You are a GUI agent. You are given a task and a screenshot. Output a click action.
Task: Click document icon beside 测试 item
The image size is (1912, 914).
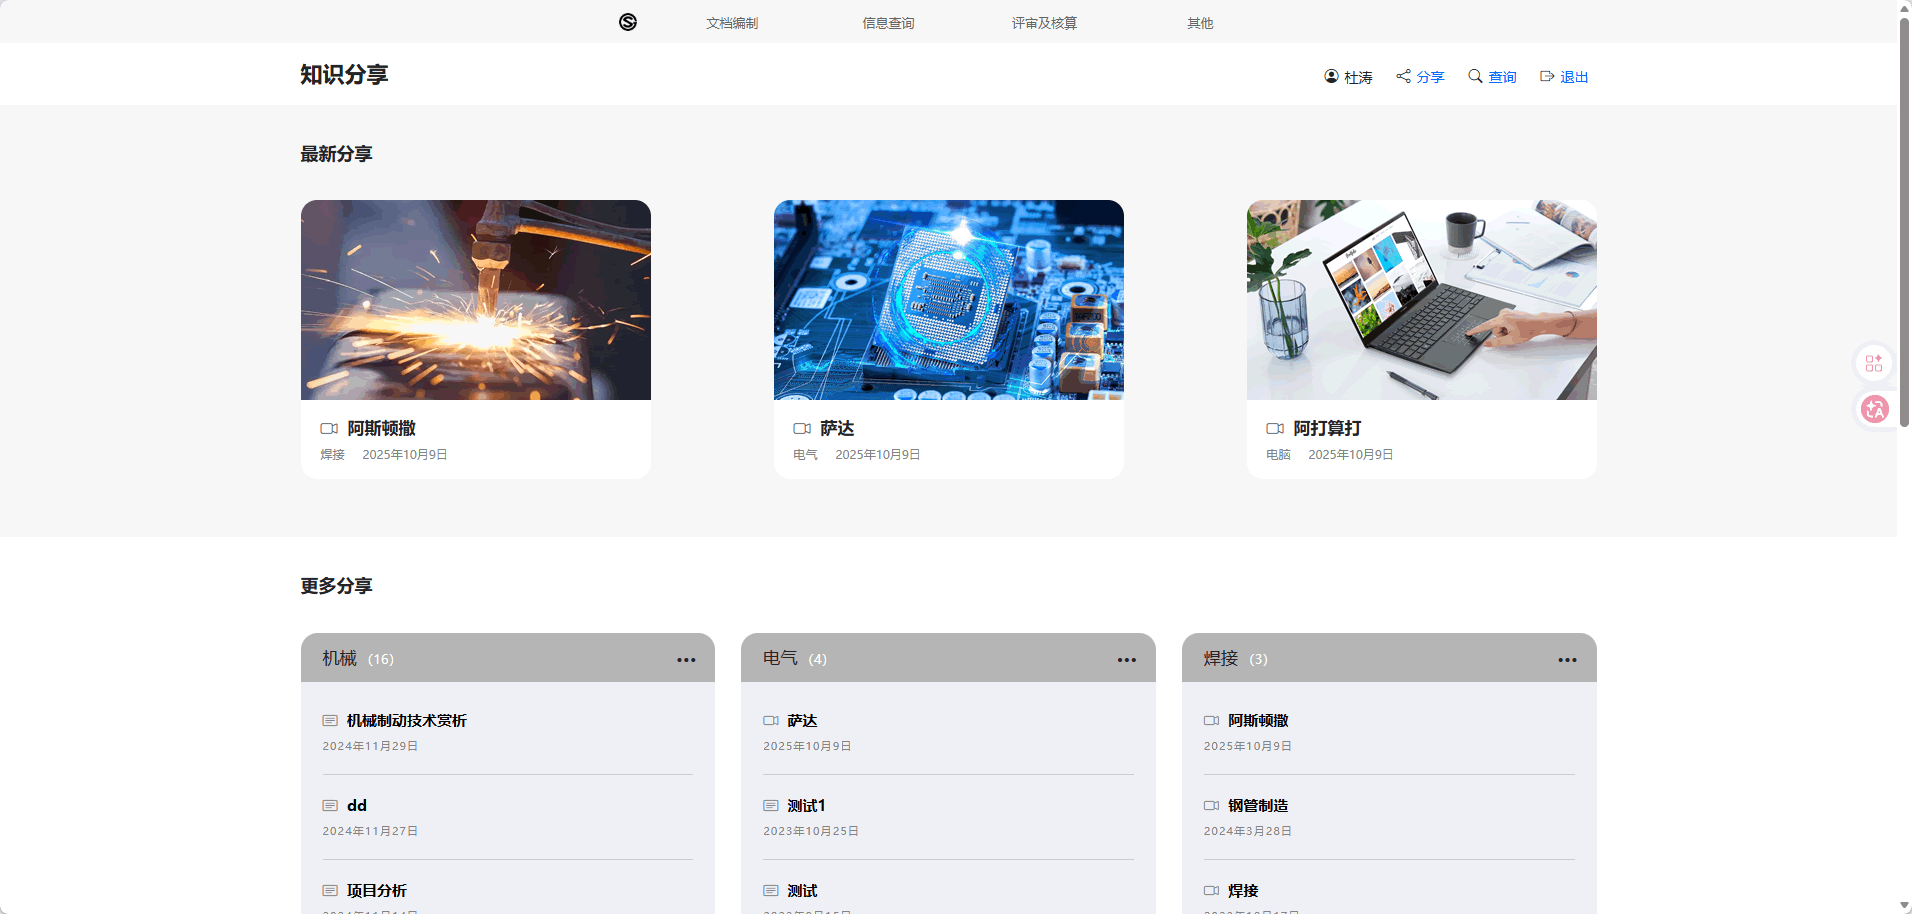(771, 890)
